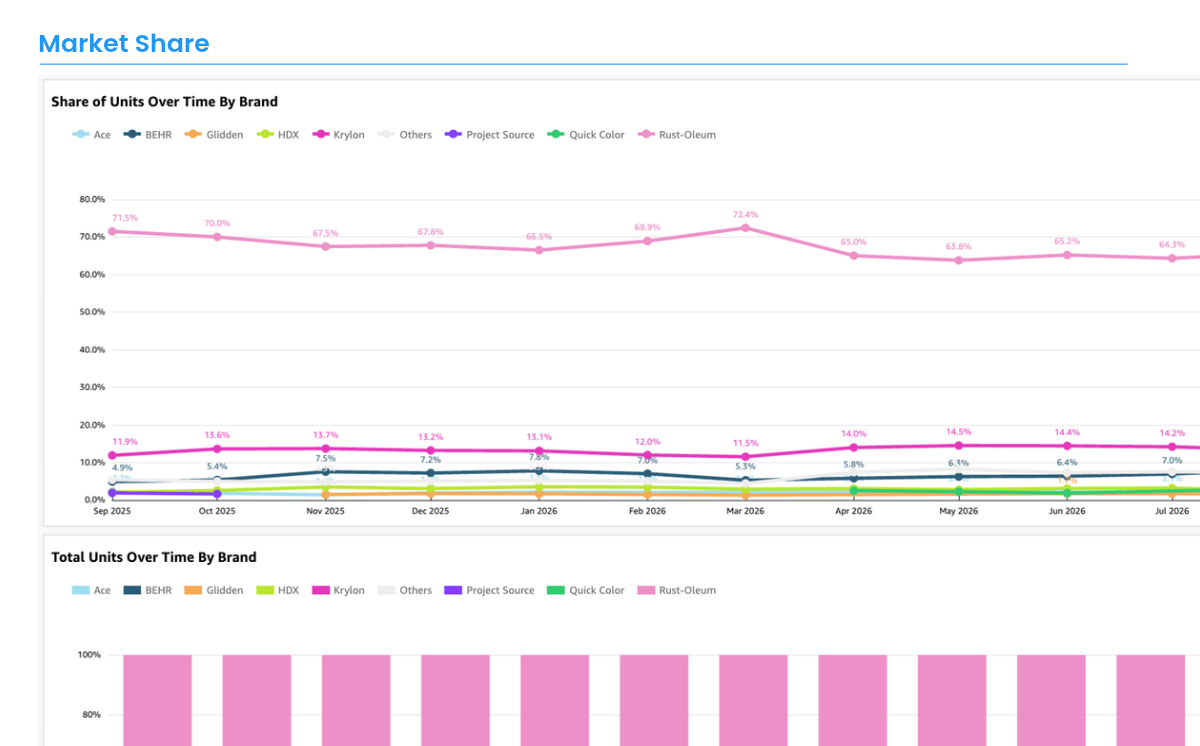Click the 5.8% BEHR value label
This screenshot has width=1200, height=746.
(x=853, y=464)
